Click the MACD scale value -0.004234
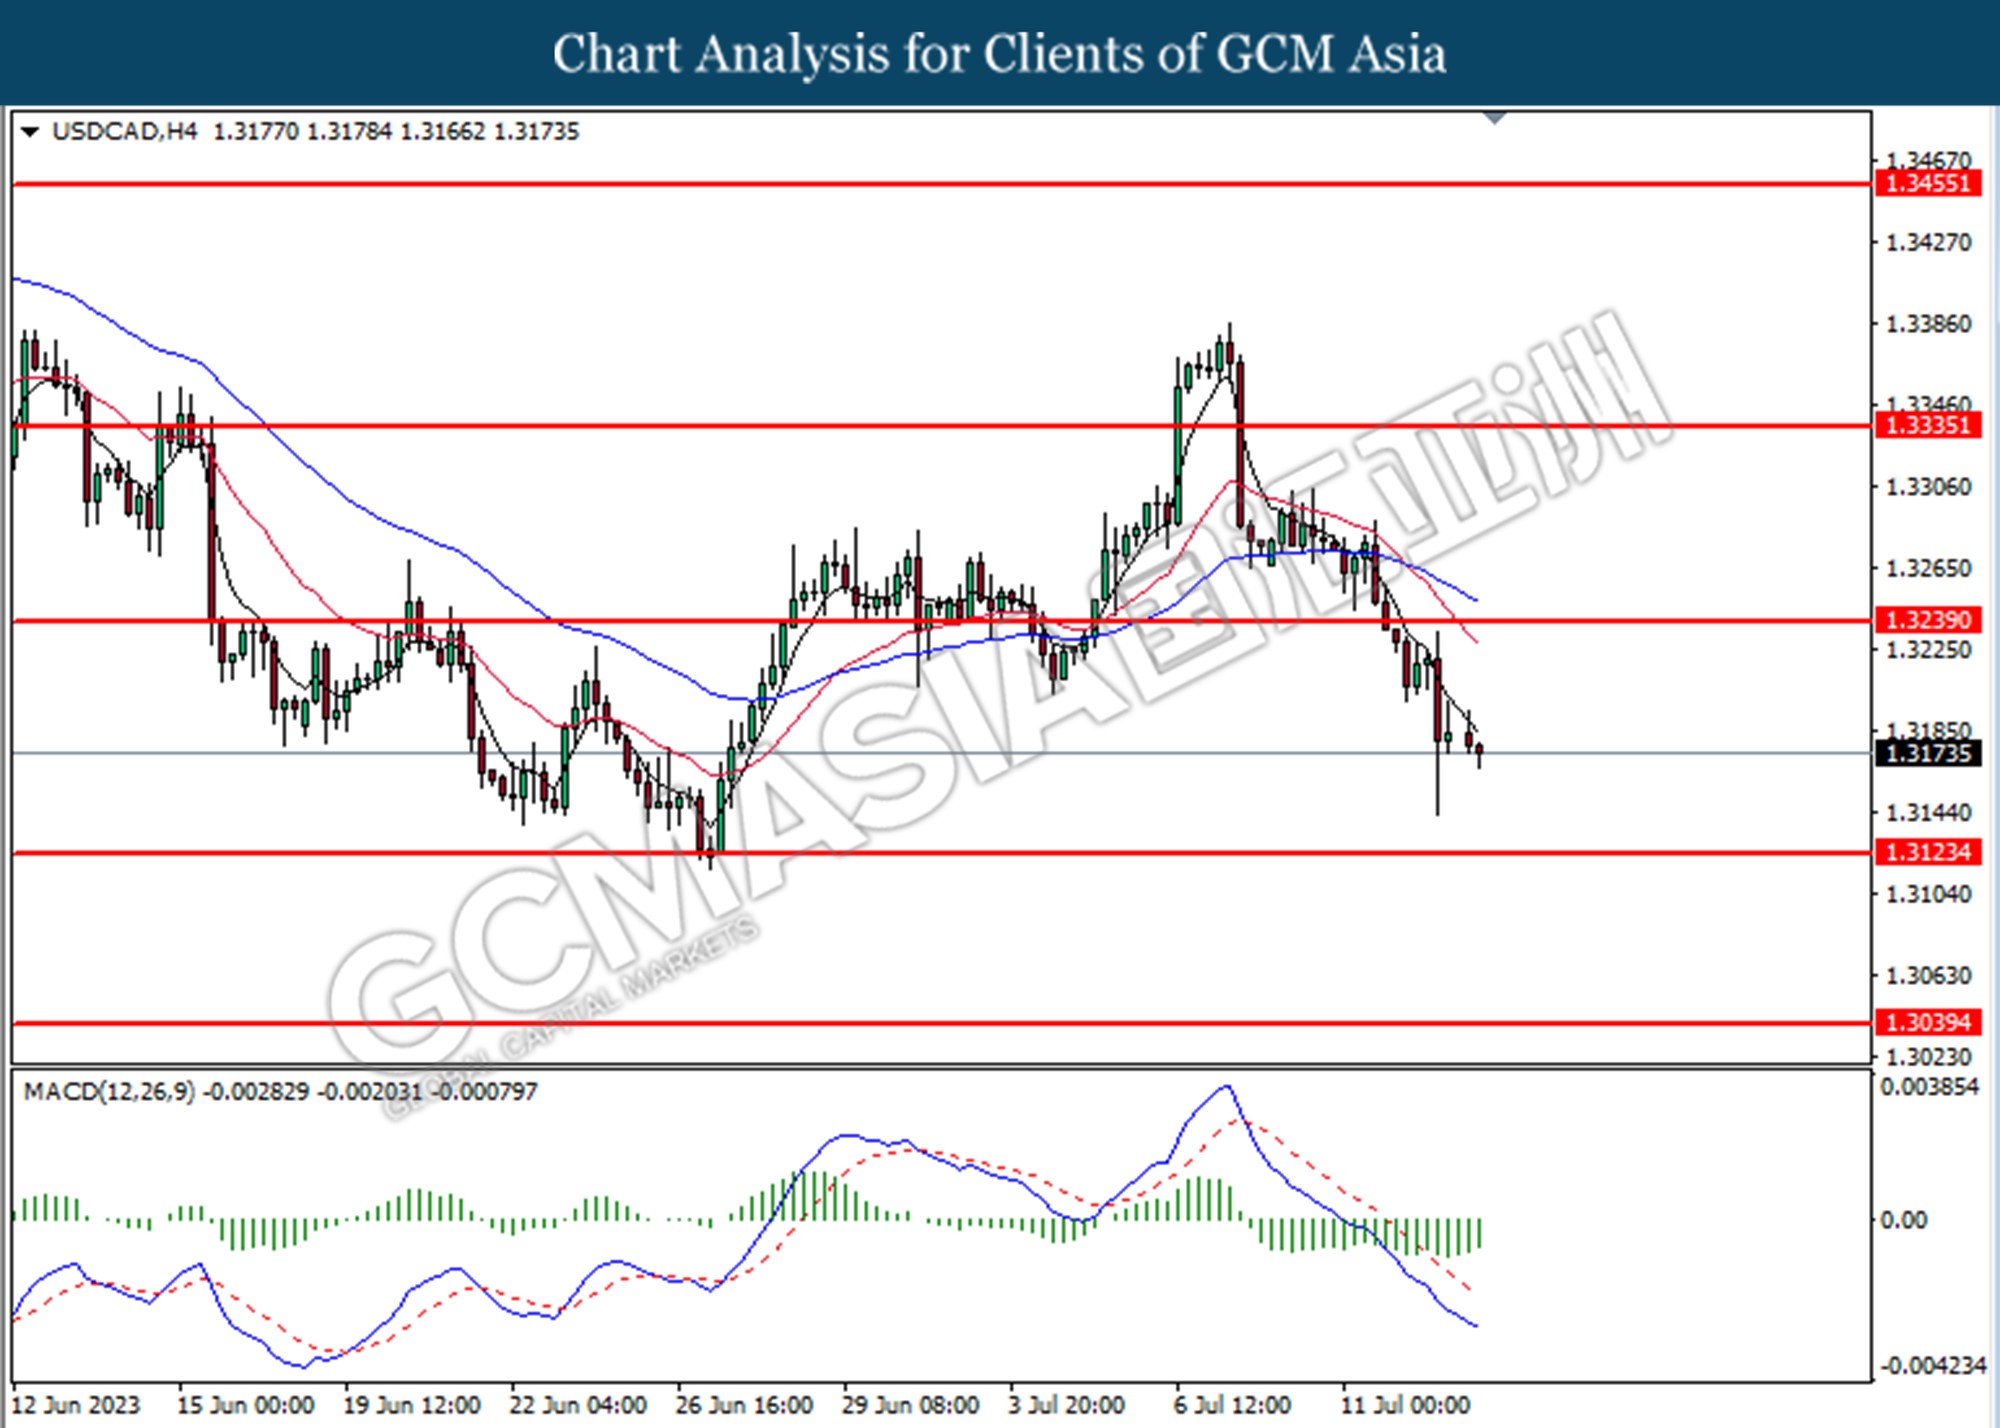The width and height of the screenshot is (2000, 1428). click(1932, 1366)
